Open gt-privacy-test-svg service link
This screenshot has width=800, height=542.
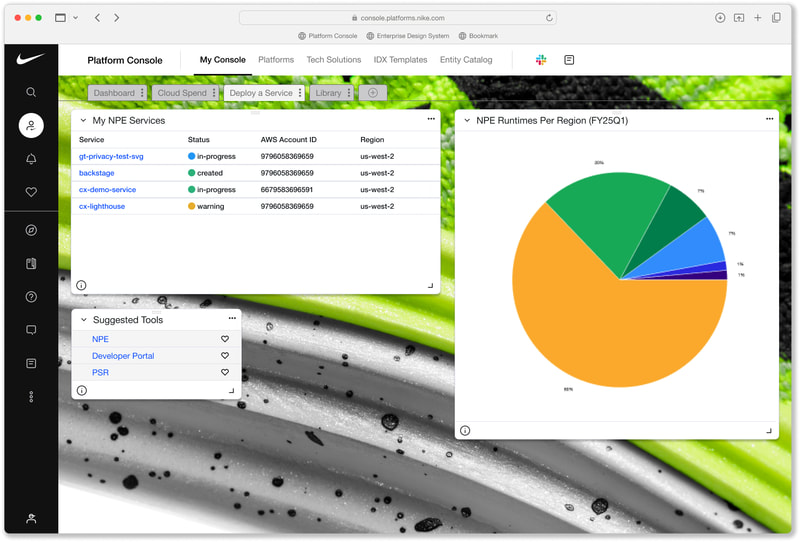111,156
